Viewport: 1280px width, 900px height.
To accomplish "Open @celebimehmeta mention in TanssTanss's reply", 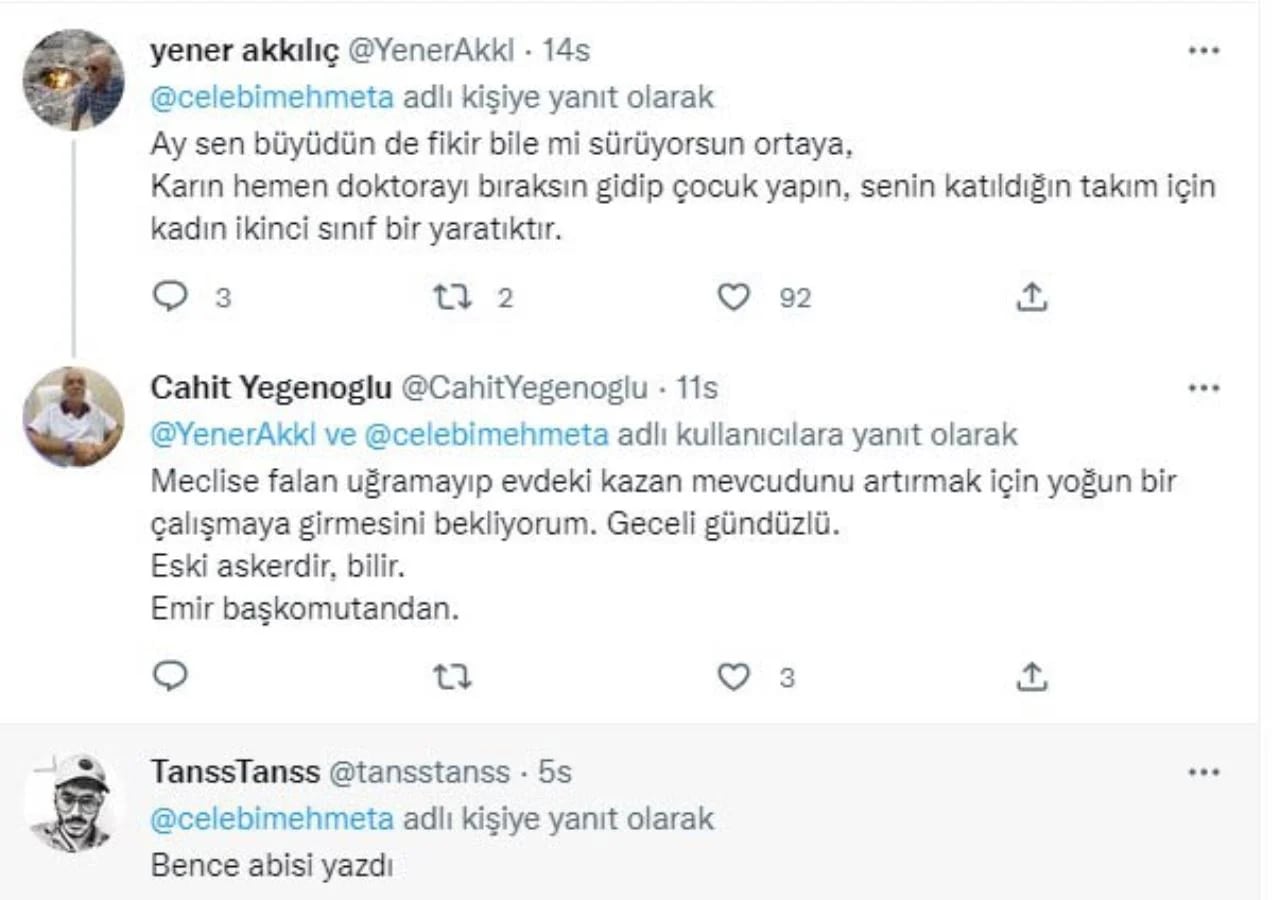I will [x=272, y=819].
